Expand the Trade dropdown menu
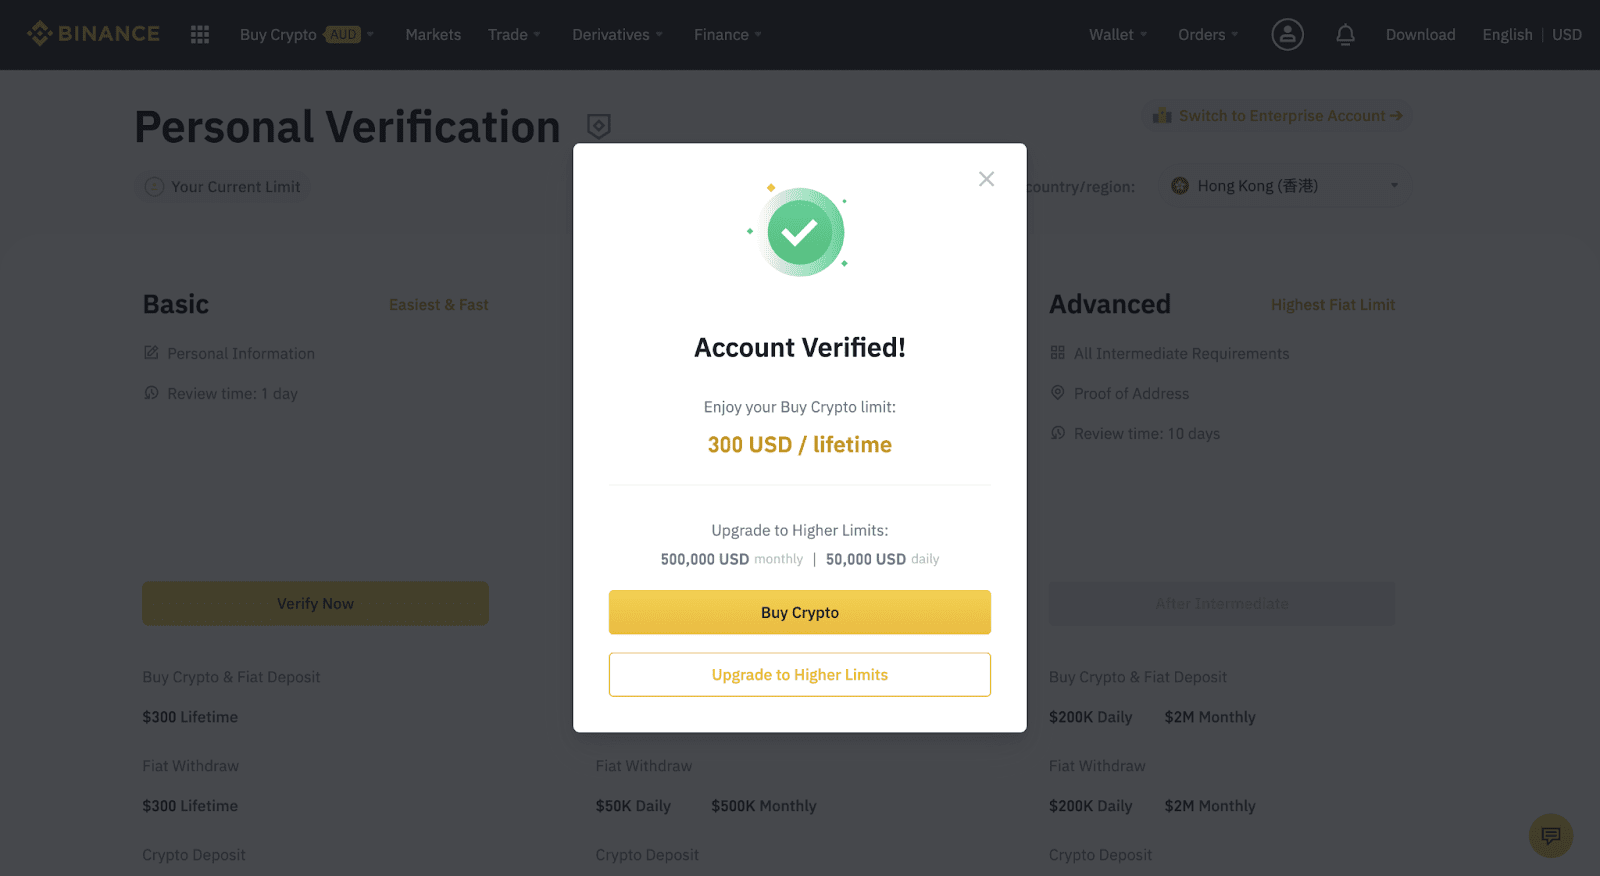This screenshot has height=876, width=1600. click(514, 35)
